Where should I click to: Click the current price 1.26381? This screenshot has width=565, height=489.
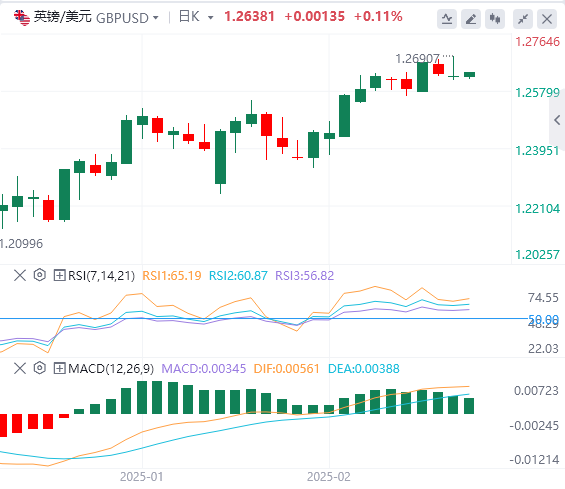[249, 17]
